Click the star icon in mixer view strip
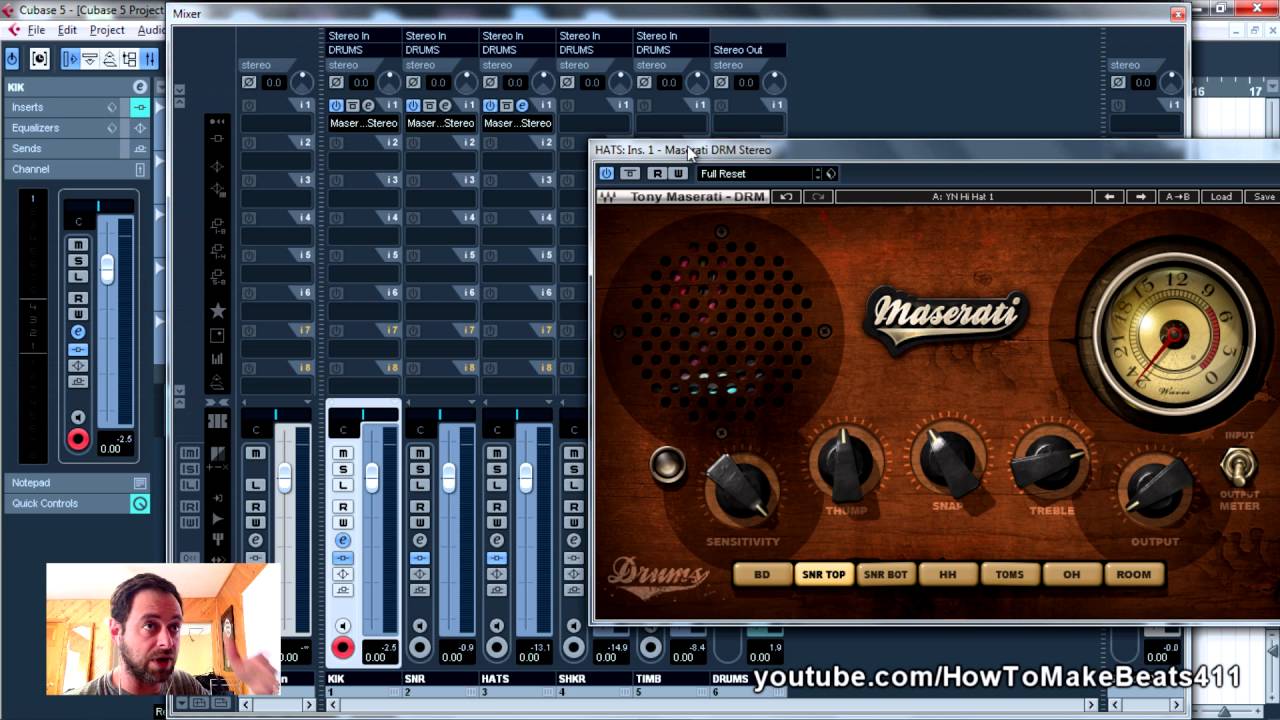 tap(217, 311)
